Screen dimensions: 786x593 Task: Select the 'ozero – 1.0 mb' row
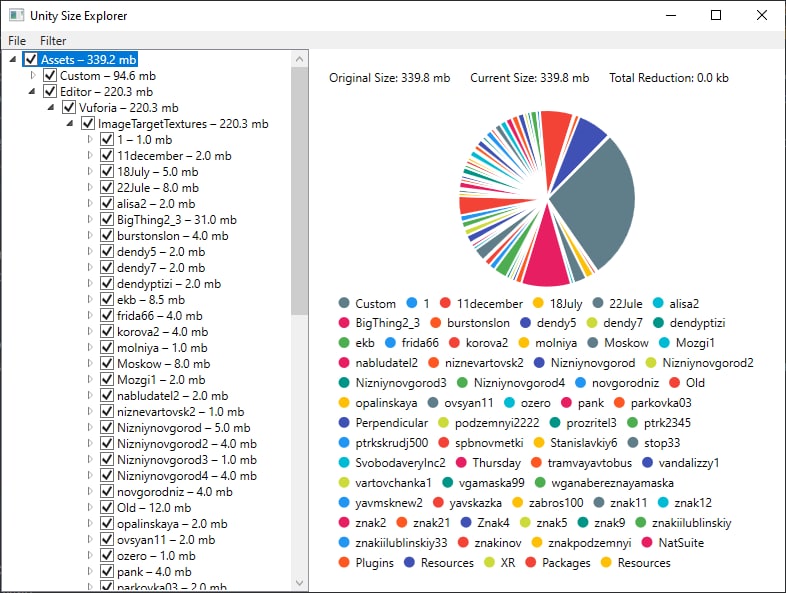click(x=156, y=556)
